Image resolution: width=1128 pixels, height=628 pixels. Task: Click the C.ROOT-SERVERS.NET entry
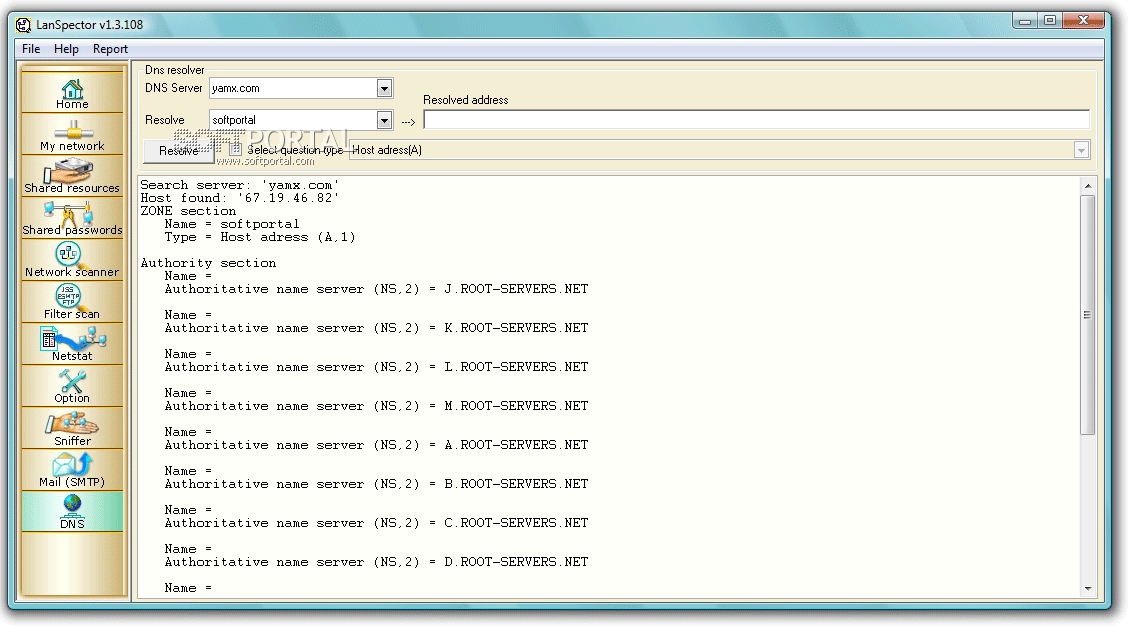(x=376, y=522)
